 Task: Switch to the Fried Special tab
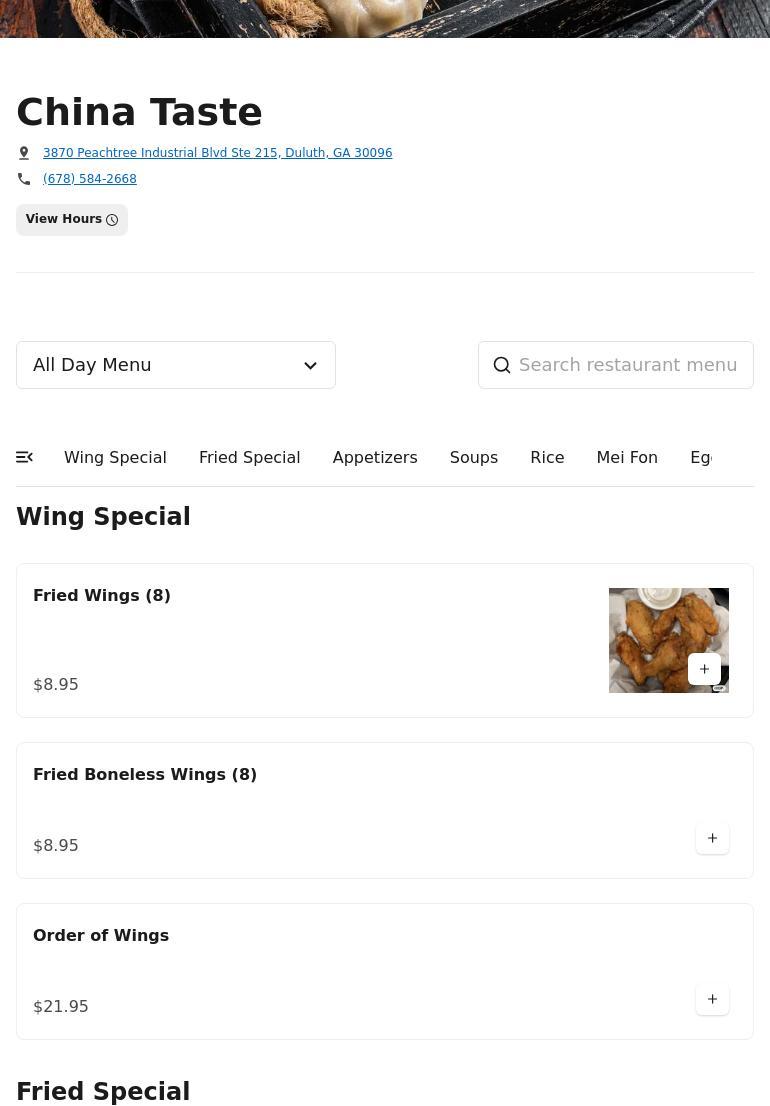249,457
